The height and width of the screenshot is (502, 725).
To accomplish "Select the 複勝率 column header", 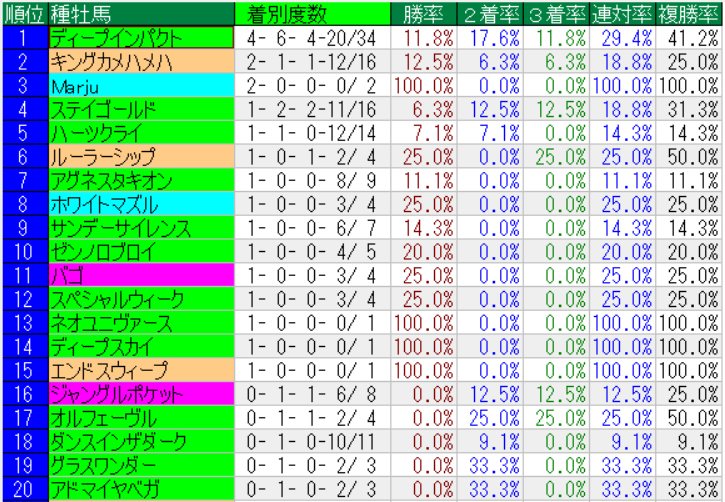I will (690, 14).
